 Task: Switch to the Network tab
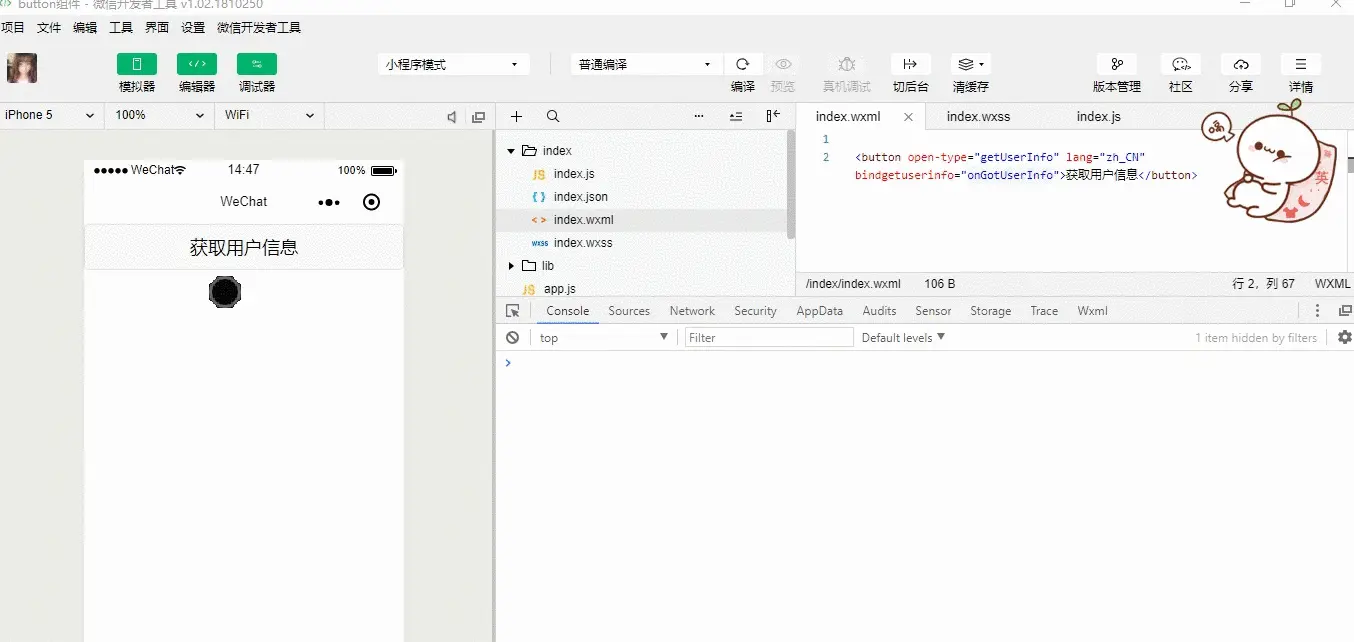(691, 310)
